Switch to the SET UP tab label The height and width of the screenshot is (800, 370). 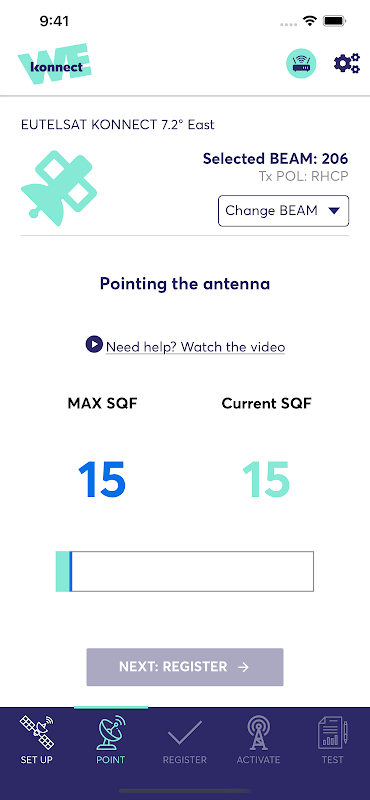(37, 760)
